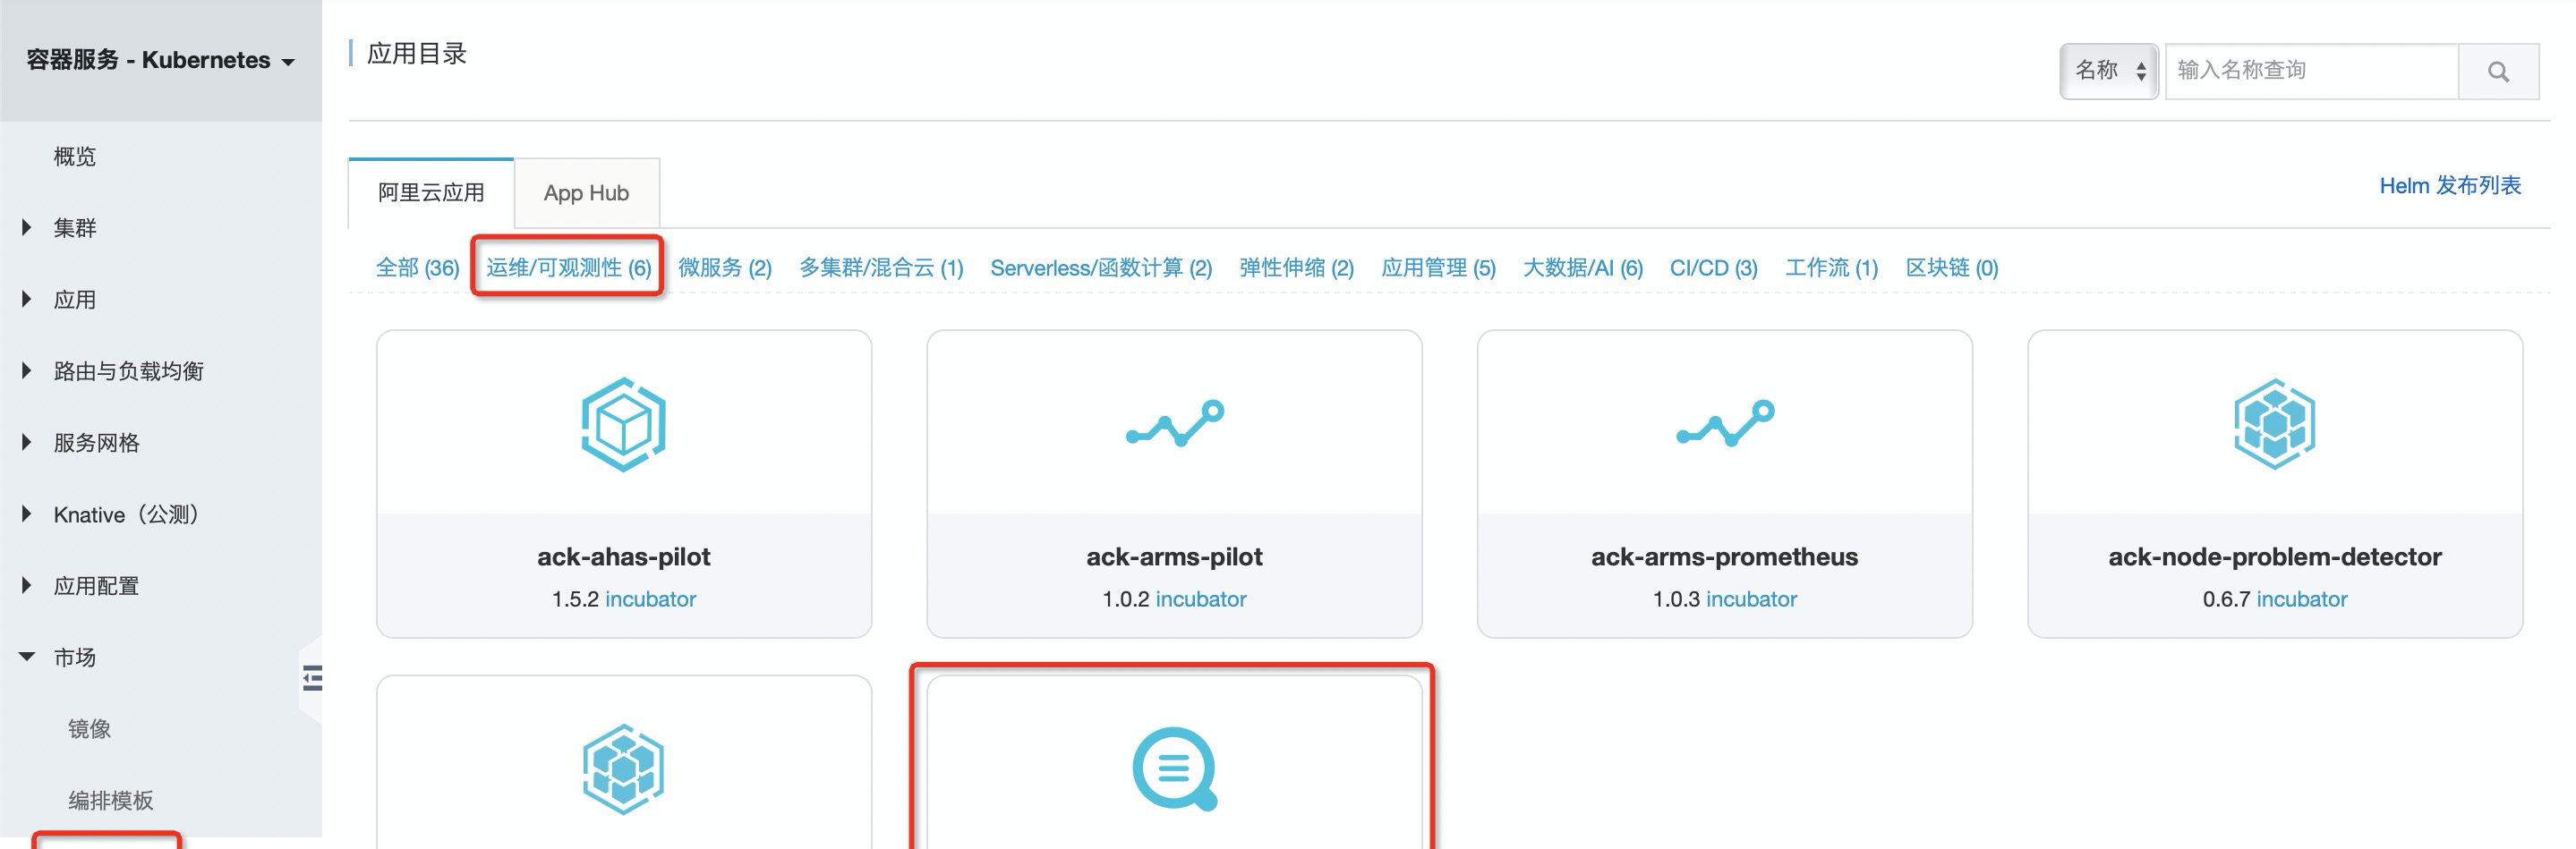The height and width of the screenshot is (849, 2576).
Task: Open the Helm 发布列表 link
Action: pos(2450,186)
